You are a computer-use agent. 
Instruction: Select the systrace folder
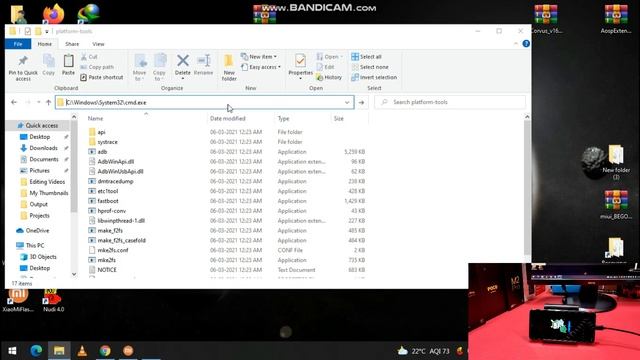[x=107, y=142]
